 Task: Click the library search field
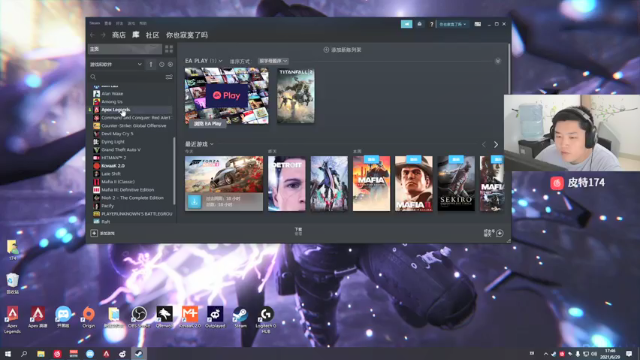pyautogui.click(x=127, y=77)
